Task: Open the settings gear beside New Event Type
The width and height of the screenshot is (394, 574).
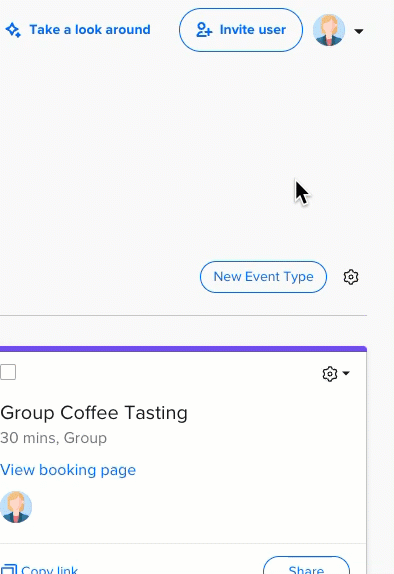Action: (351, 277)
